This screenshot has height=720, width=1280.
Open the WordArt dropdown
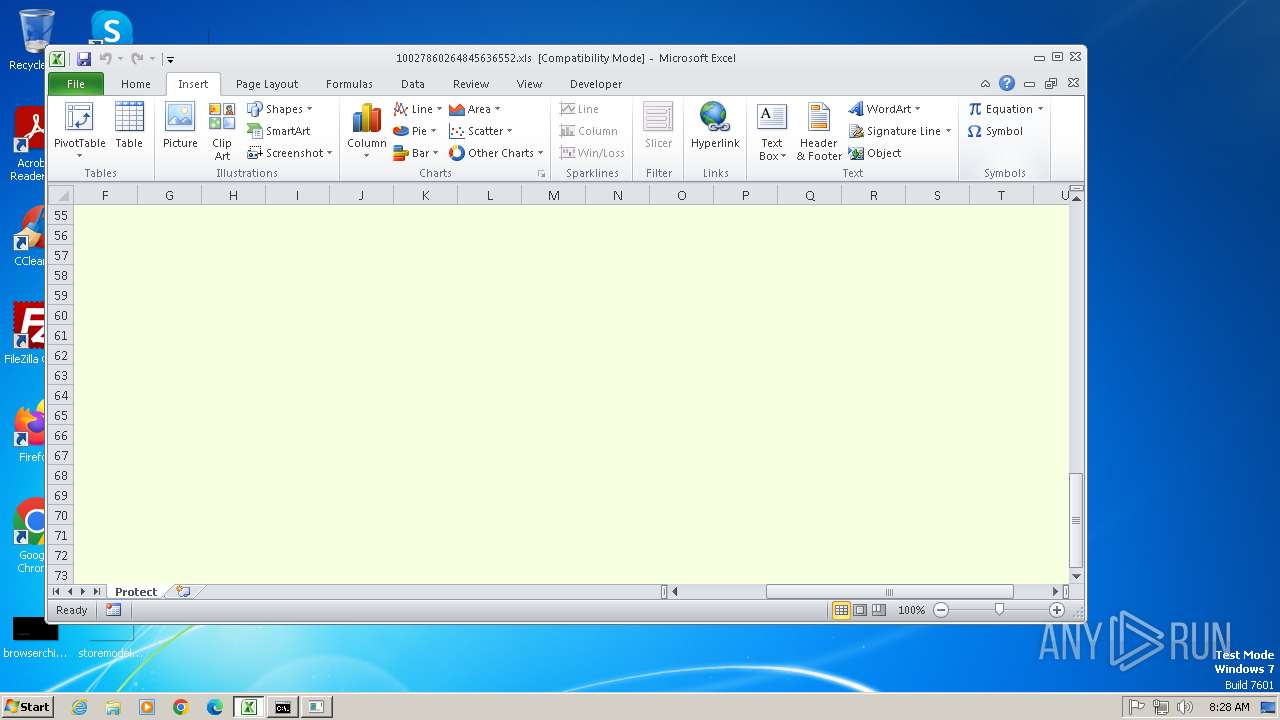tap(885, 109)
